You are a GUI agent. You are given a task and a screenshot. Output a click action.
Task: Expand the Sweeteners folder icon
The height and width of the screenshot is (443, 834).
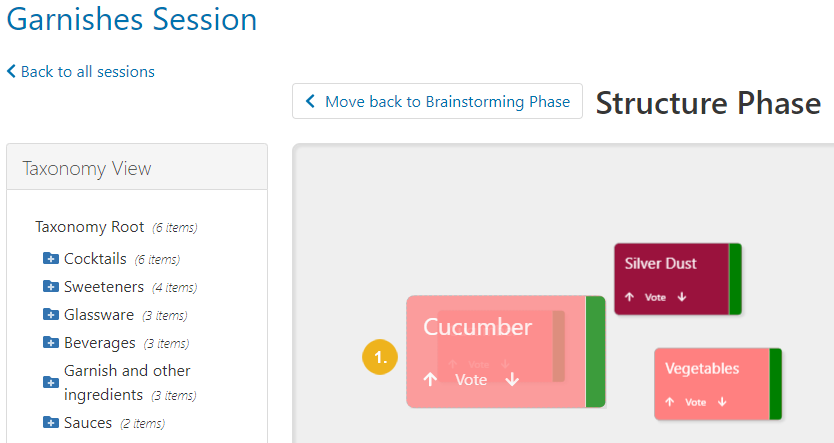coord(51,287)
